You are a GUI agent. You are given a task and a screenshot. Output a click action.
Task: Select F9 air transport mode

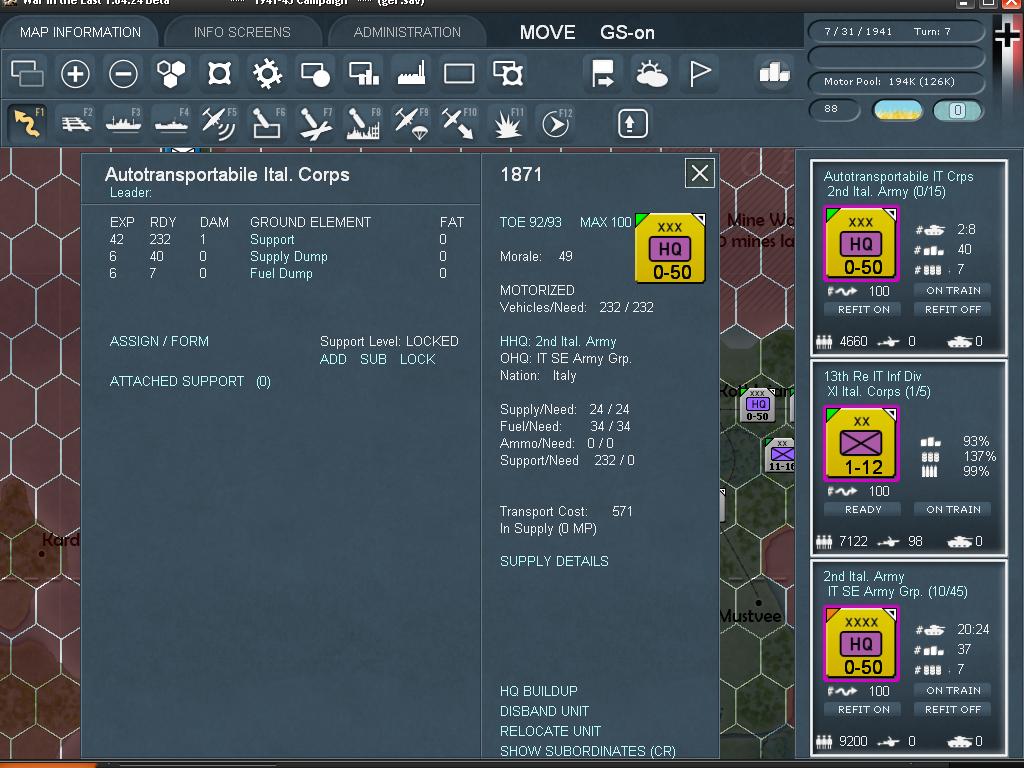[411, 123]
